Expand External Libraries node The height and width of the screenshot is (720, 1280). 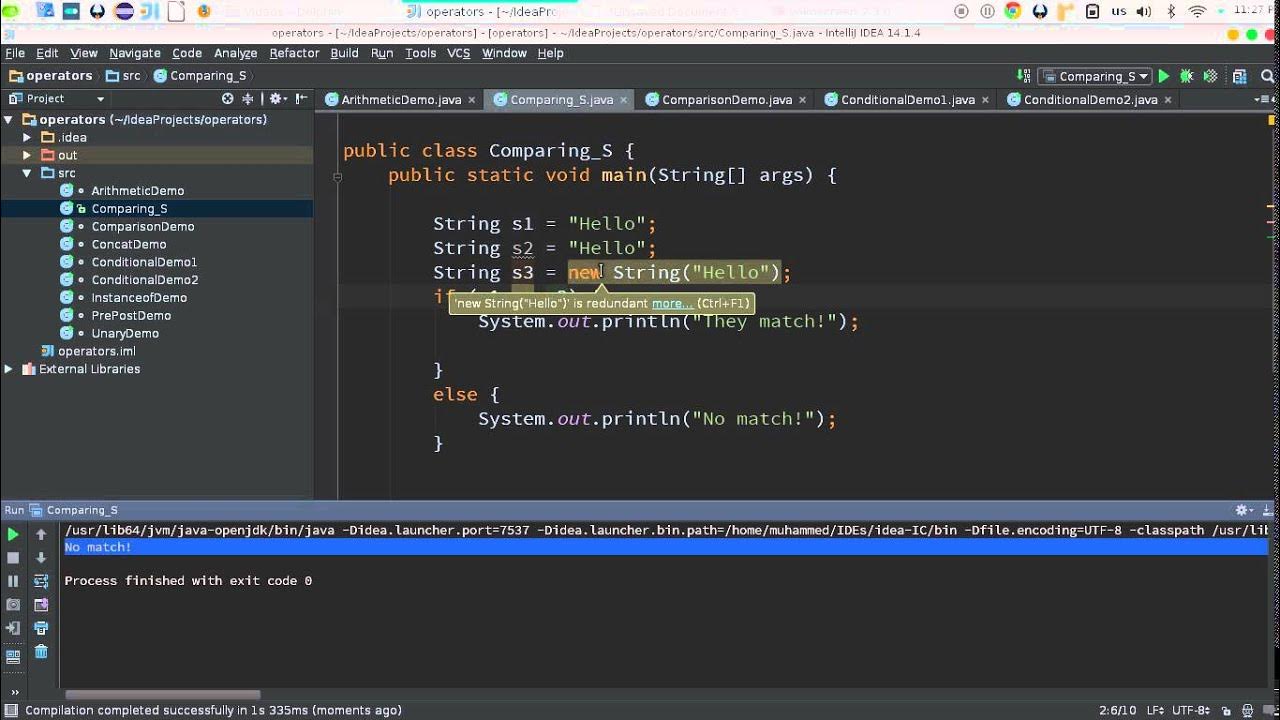(x=8, y=369)
